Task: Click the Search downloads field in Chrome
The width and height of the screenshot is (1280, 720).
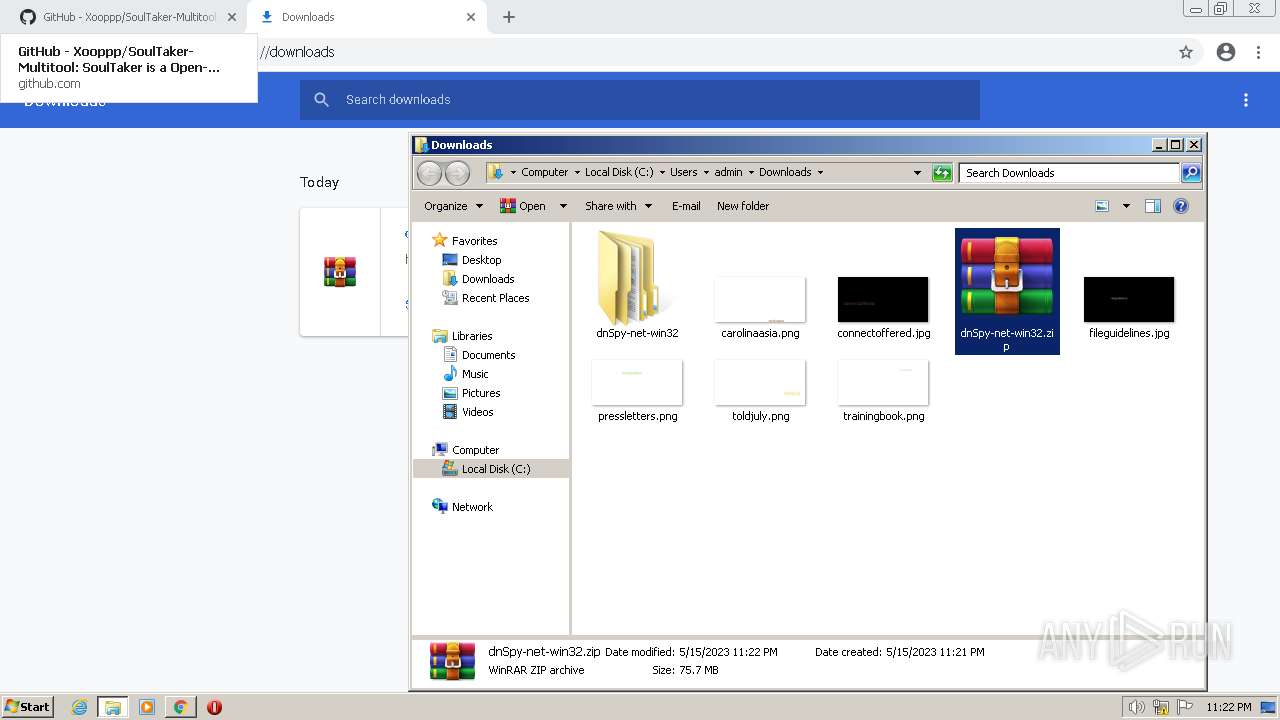Action: (x=640, y=100)
